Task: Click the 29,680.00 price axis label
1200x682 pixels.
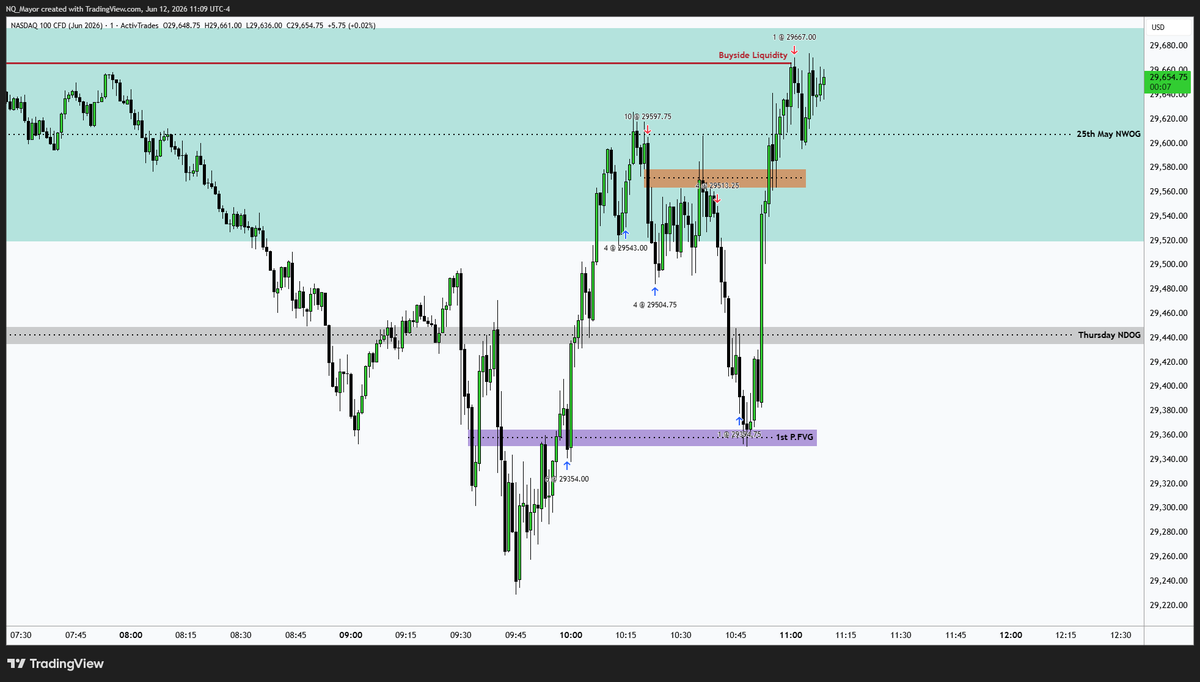Action: pyautogui.click(x=1168, y=46)
